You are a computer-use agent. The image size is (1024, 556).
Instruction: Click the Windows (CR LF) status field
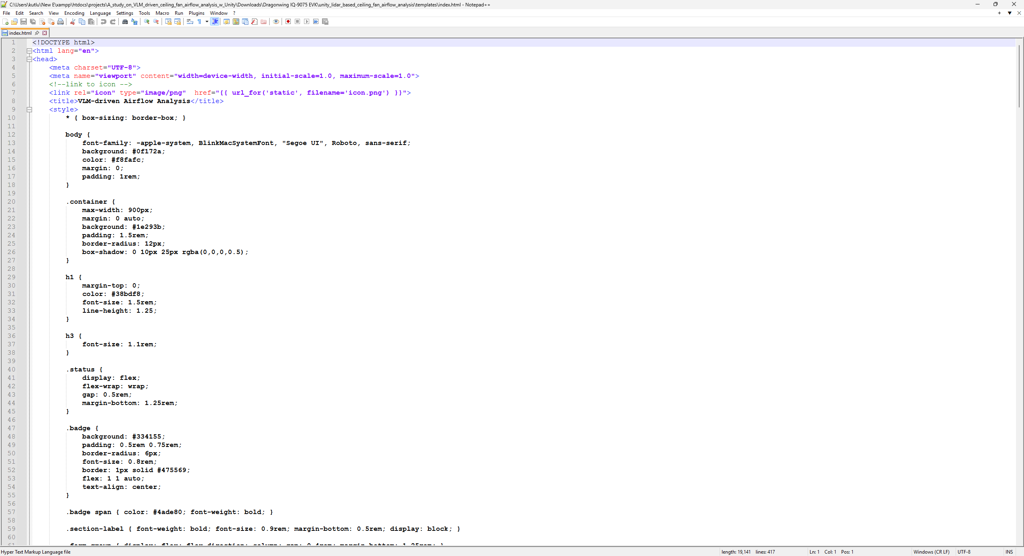pyautogui.click(x=931, y=552)
